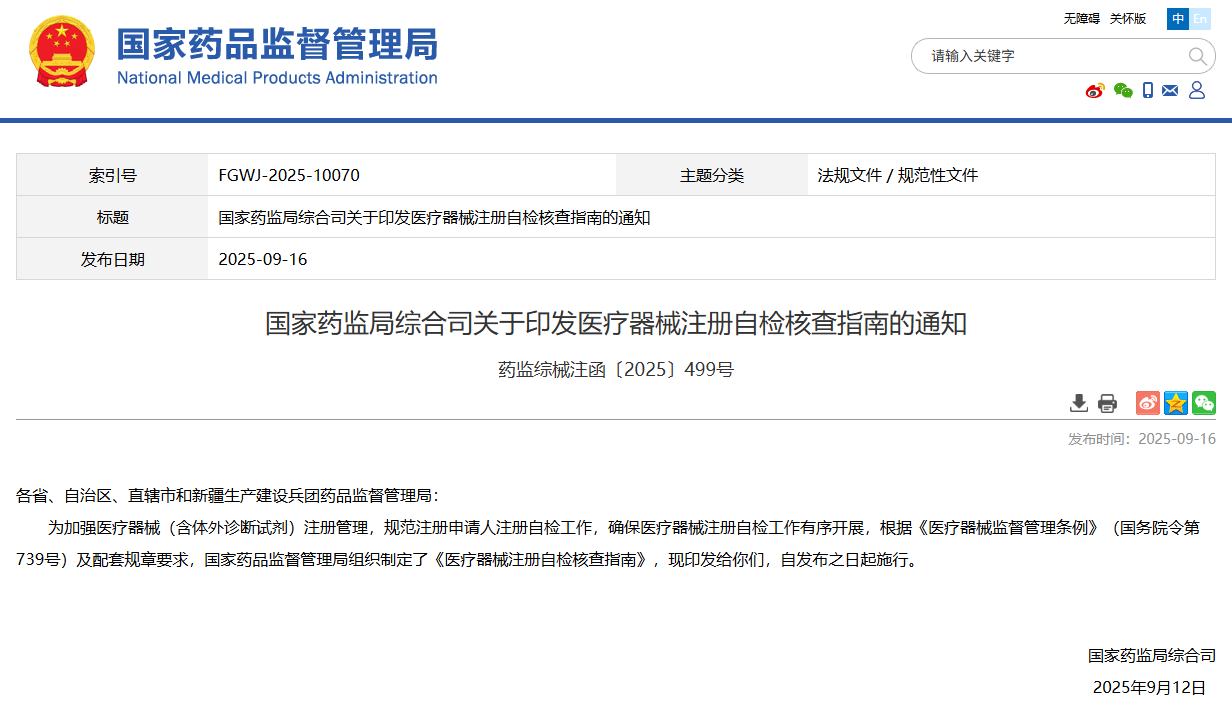Share the article to Weibo

(x=1147, y=403)
